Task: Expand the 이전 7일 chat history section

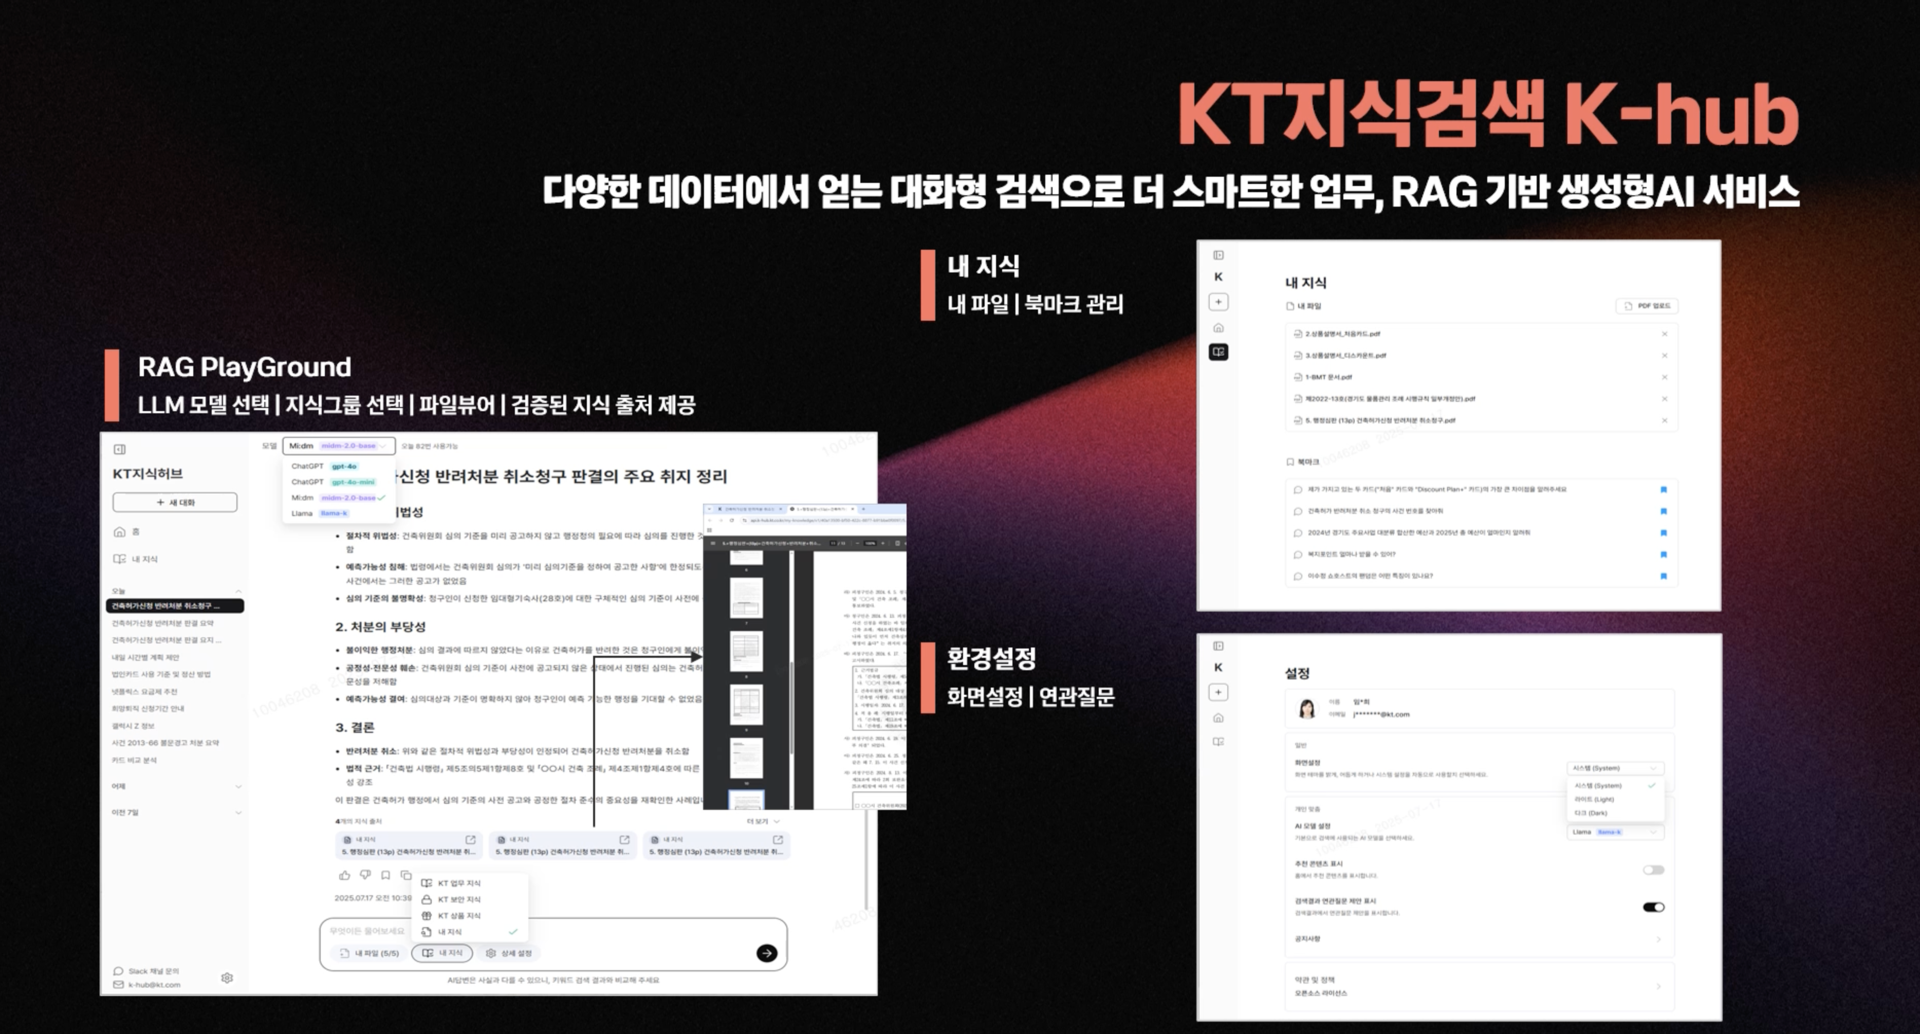Action: coord(238,812)
